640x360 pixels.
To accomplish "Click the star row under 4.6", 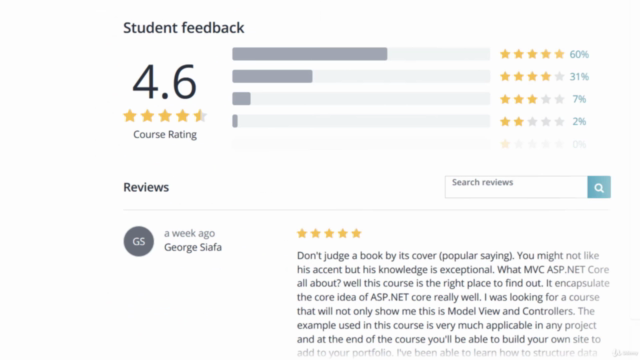I will pyautogui.click(x=165, y=116).
